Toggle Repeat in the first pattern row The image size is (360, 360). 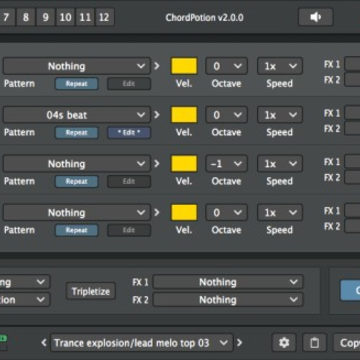click(76, 84)
